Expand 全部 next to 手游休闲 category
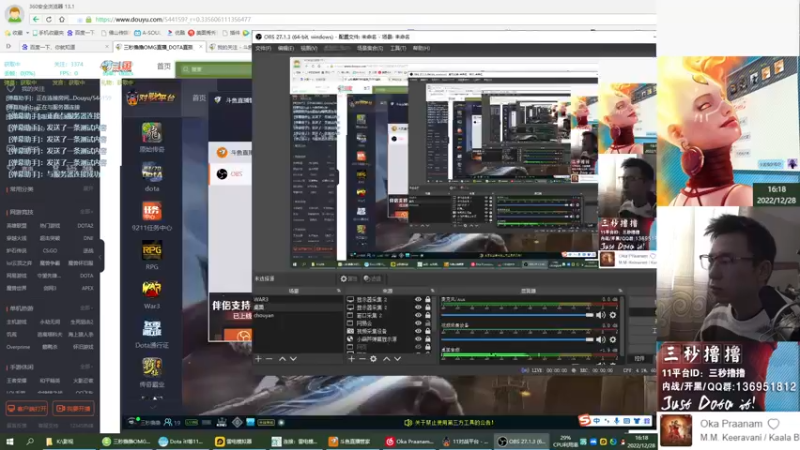Screen dimensions: 800x450 85,367
